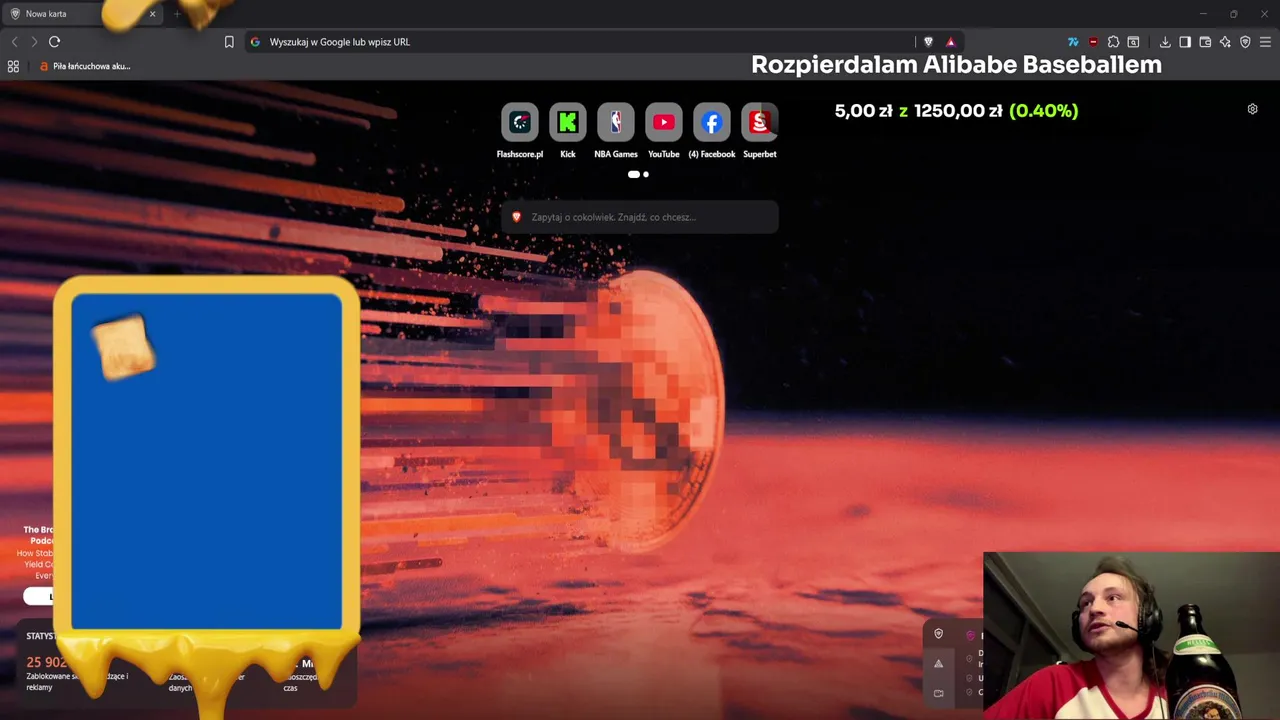This screenshot has height=720, width=1280.
Task: Open the hamburger main menu
Action: tap(1265, 42)
